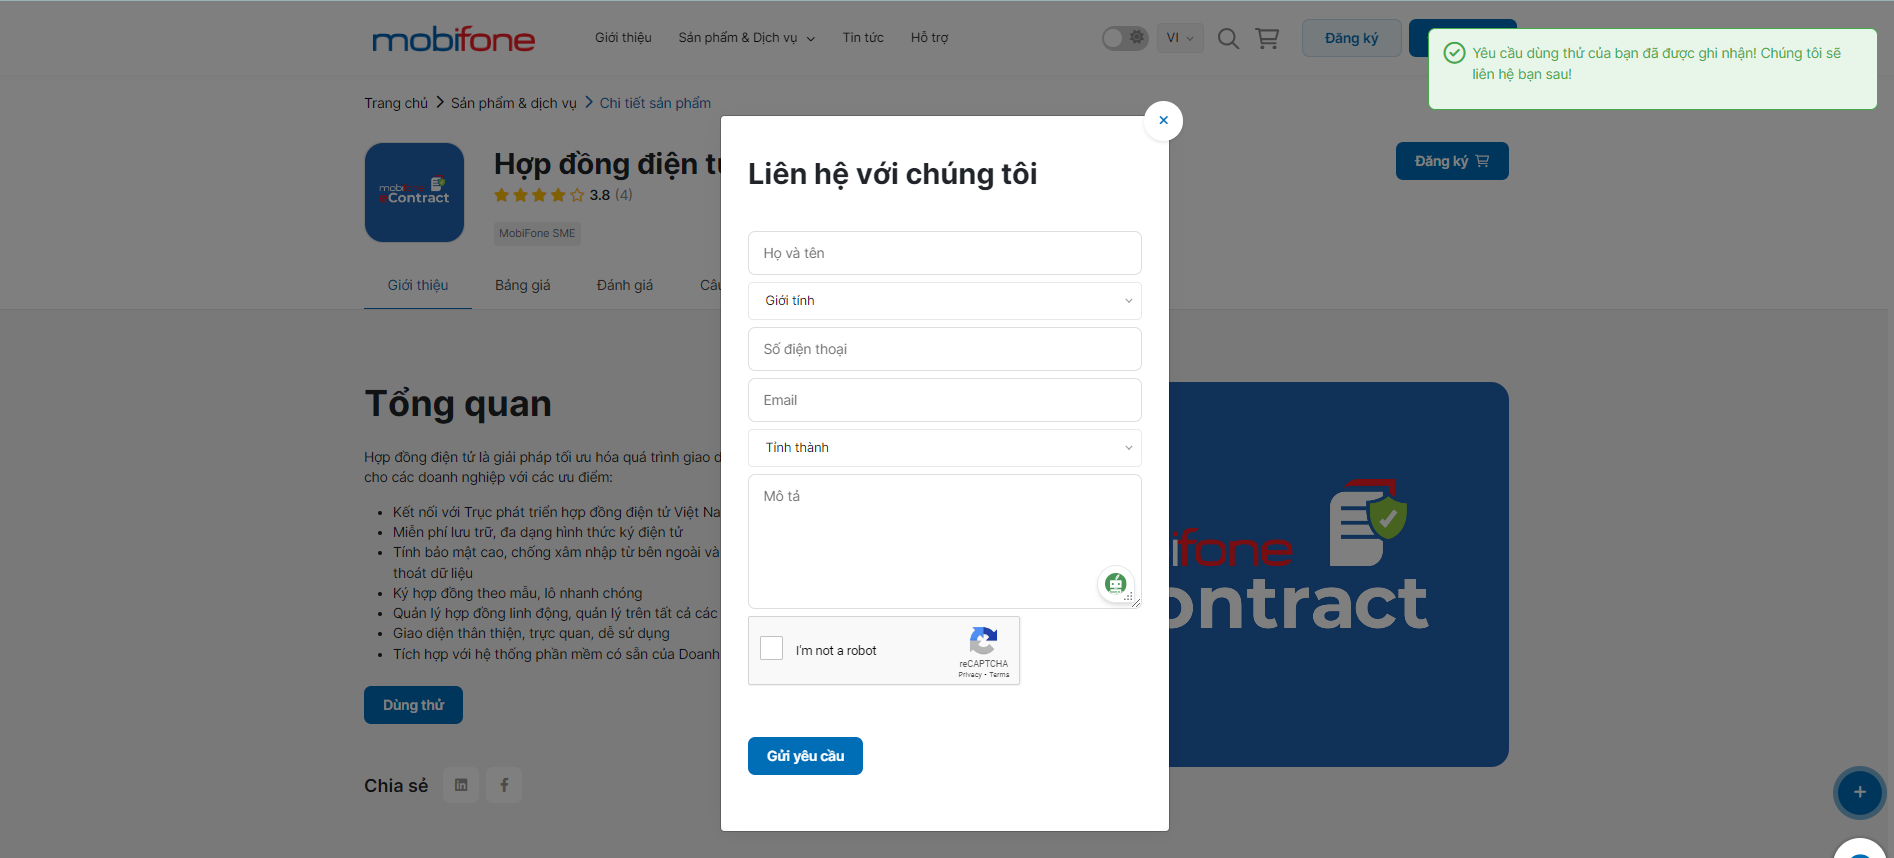Switch to the Bảng giá tab
Image resolution: width=1894 pixels, height=858 pixels.
pyautogui.click(x=523, y=285)
